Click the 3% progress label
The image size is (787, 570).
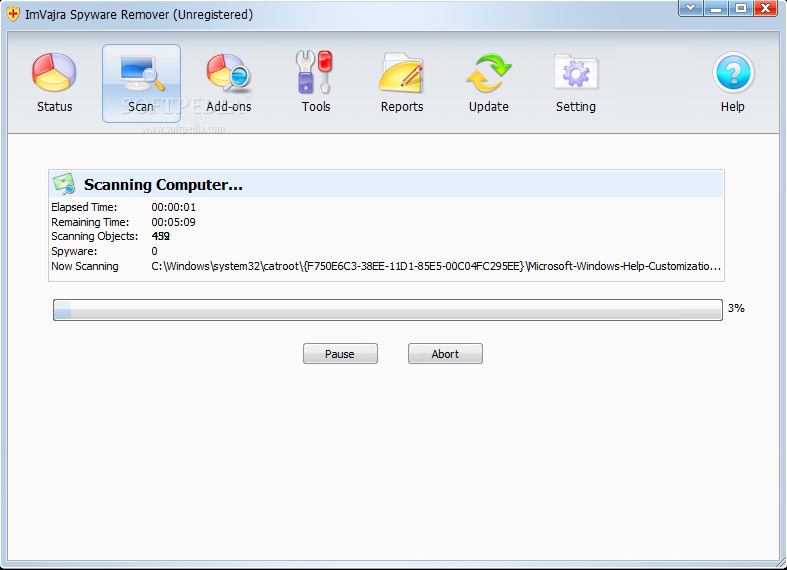point(736,308)
